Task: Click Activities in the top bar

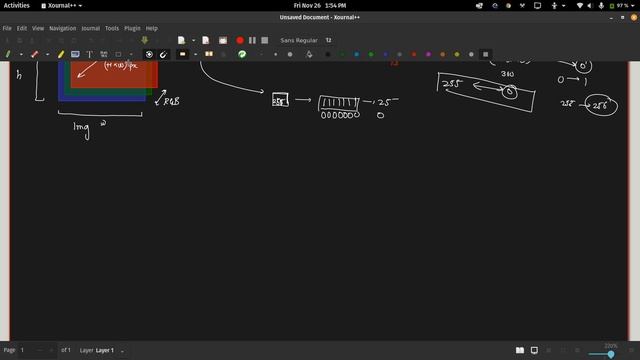Action: coord(17,6)
